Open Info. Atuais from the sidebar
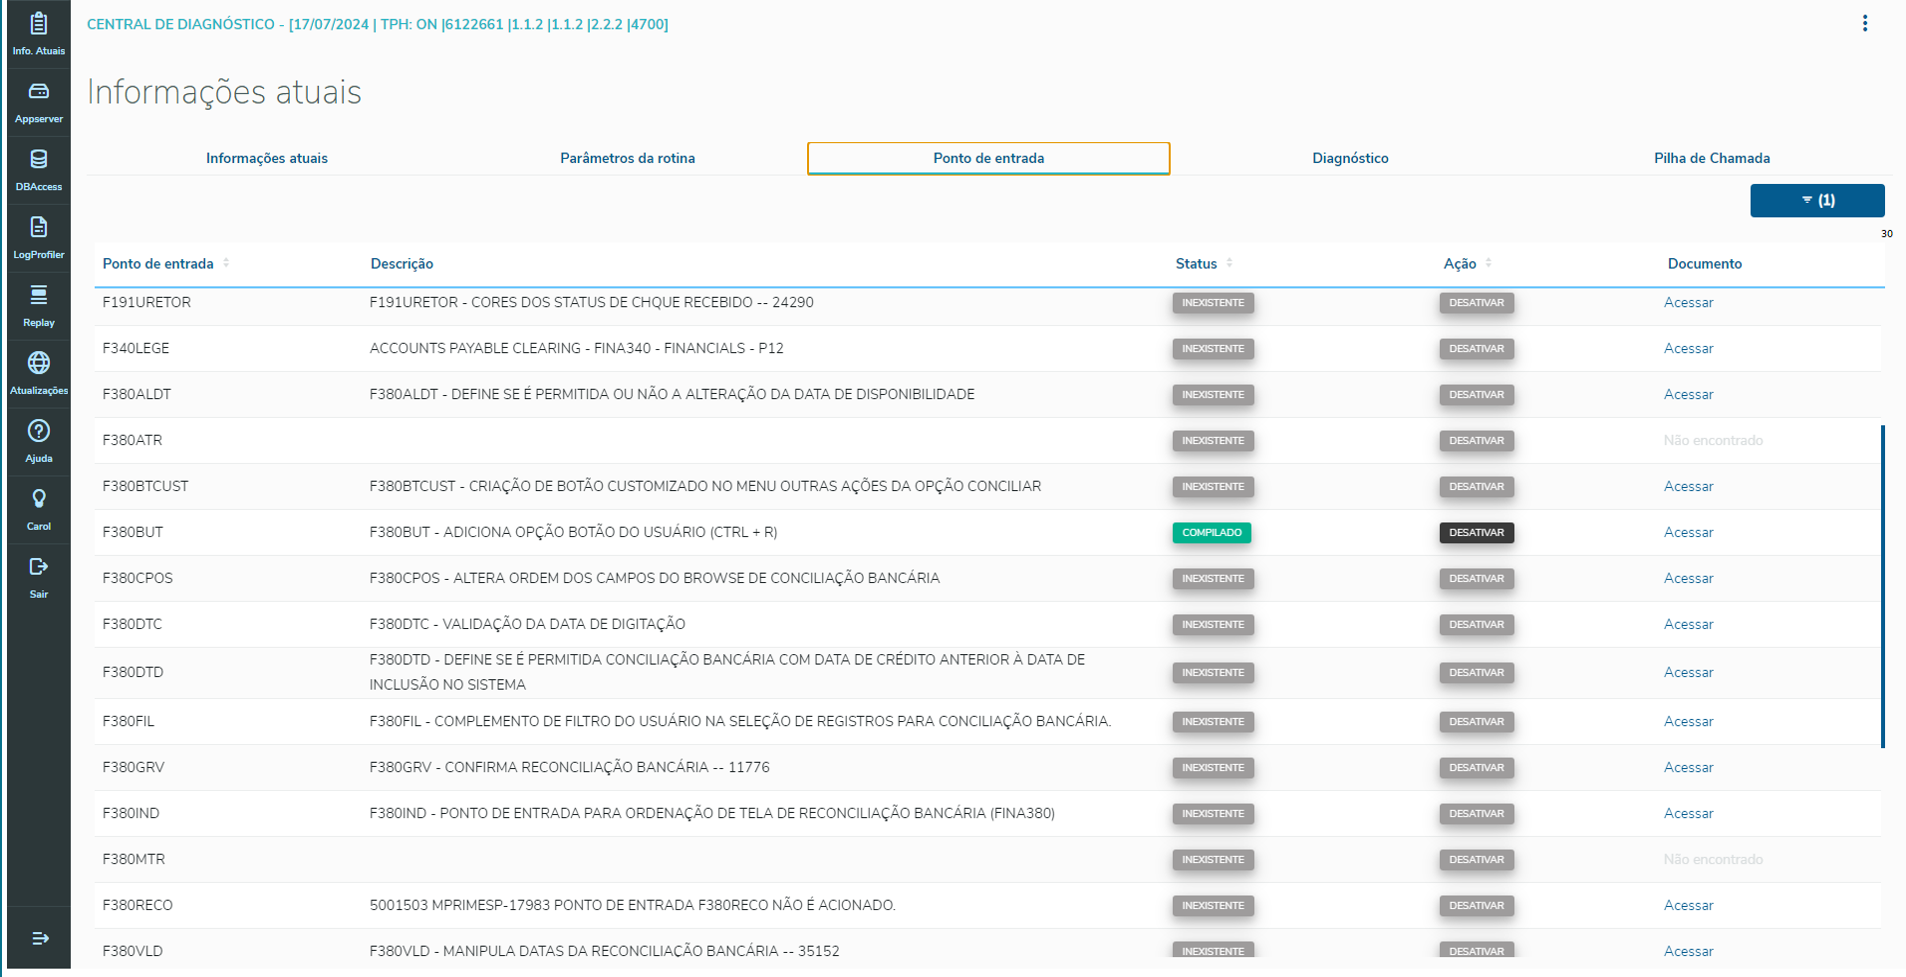 pos(38,33)
